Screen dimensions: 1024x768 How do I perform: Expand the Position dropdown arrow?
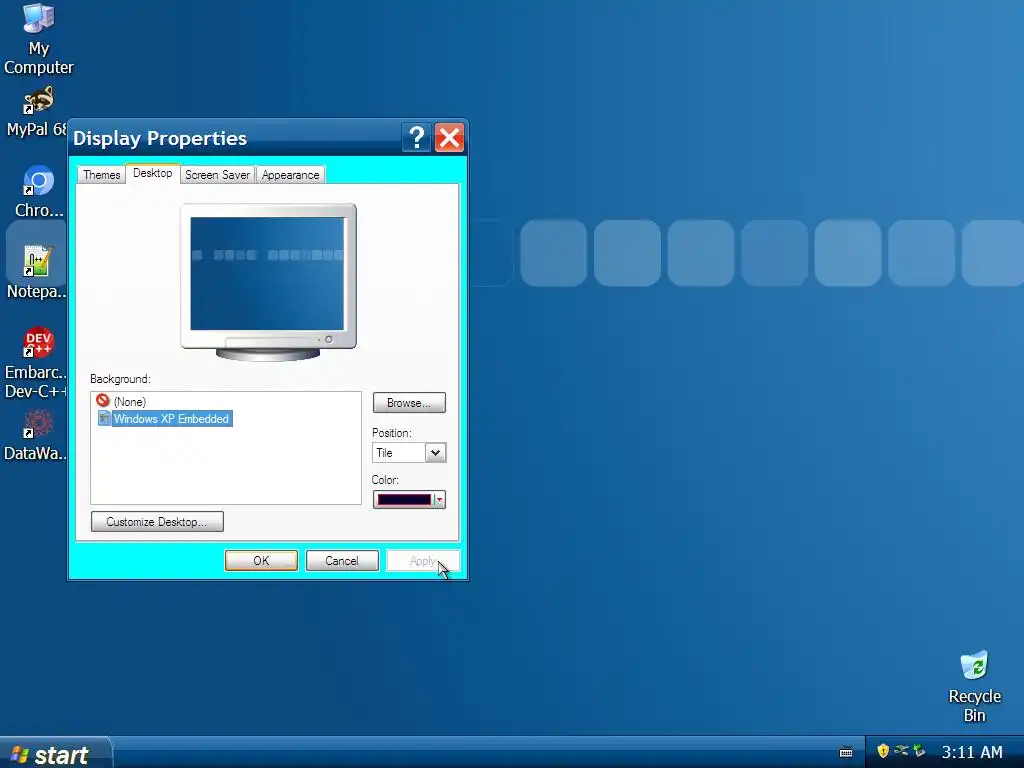(436, 453)
